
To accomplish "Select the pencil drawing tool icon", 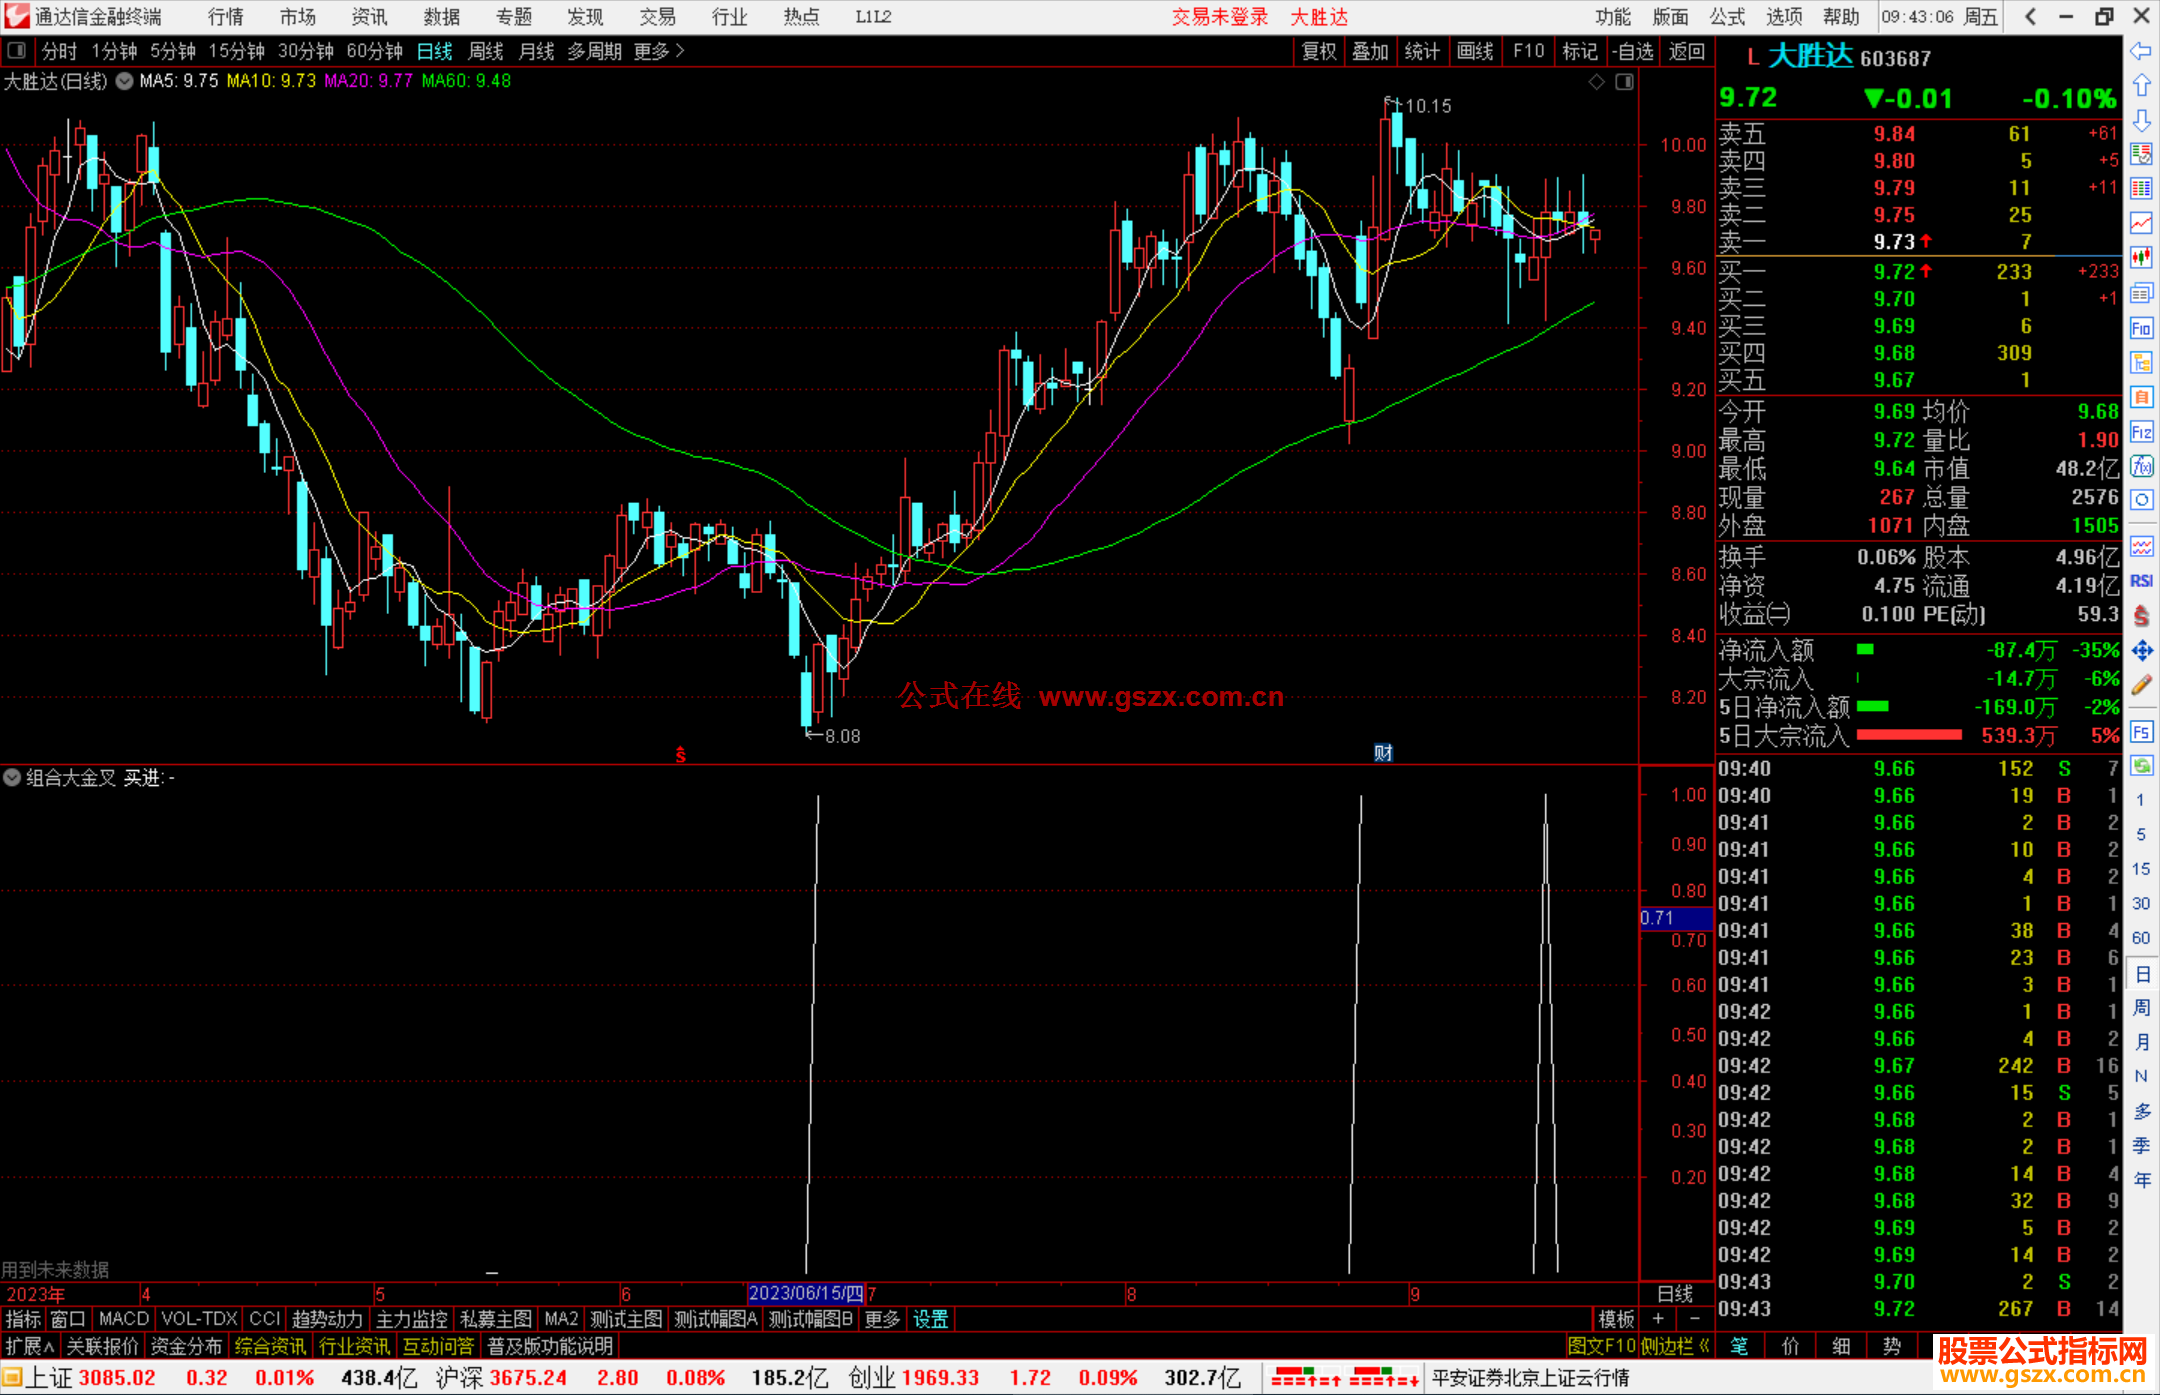I will click(x=2141, y=685).
